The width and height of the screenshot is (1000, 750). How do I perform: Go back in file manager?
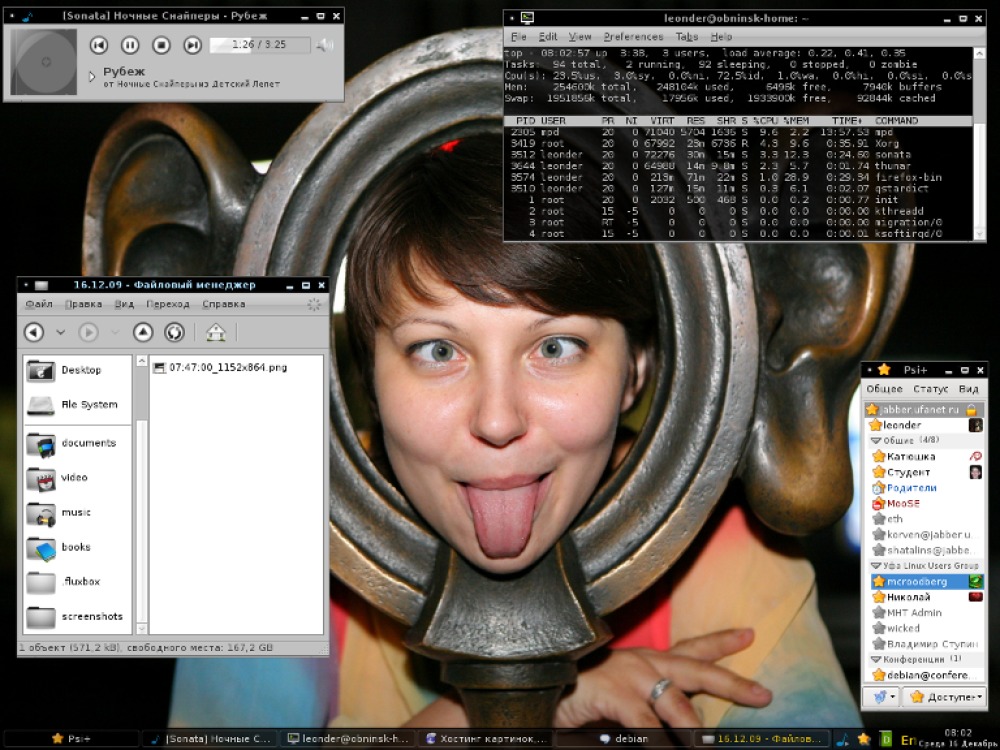coord(34,332)
